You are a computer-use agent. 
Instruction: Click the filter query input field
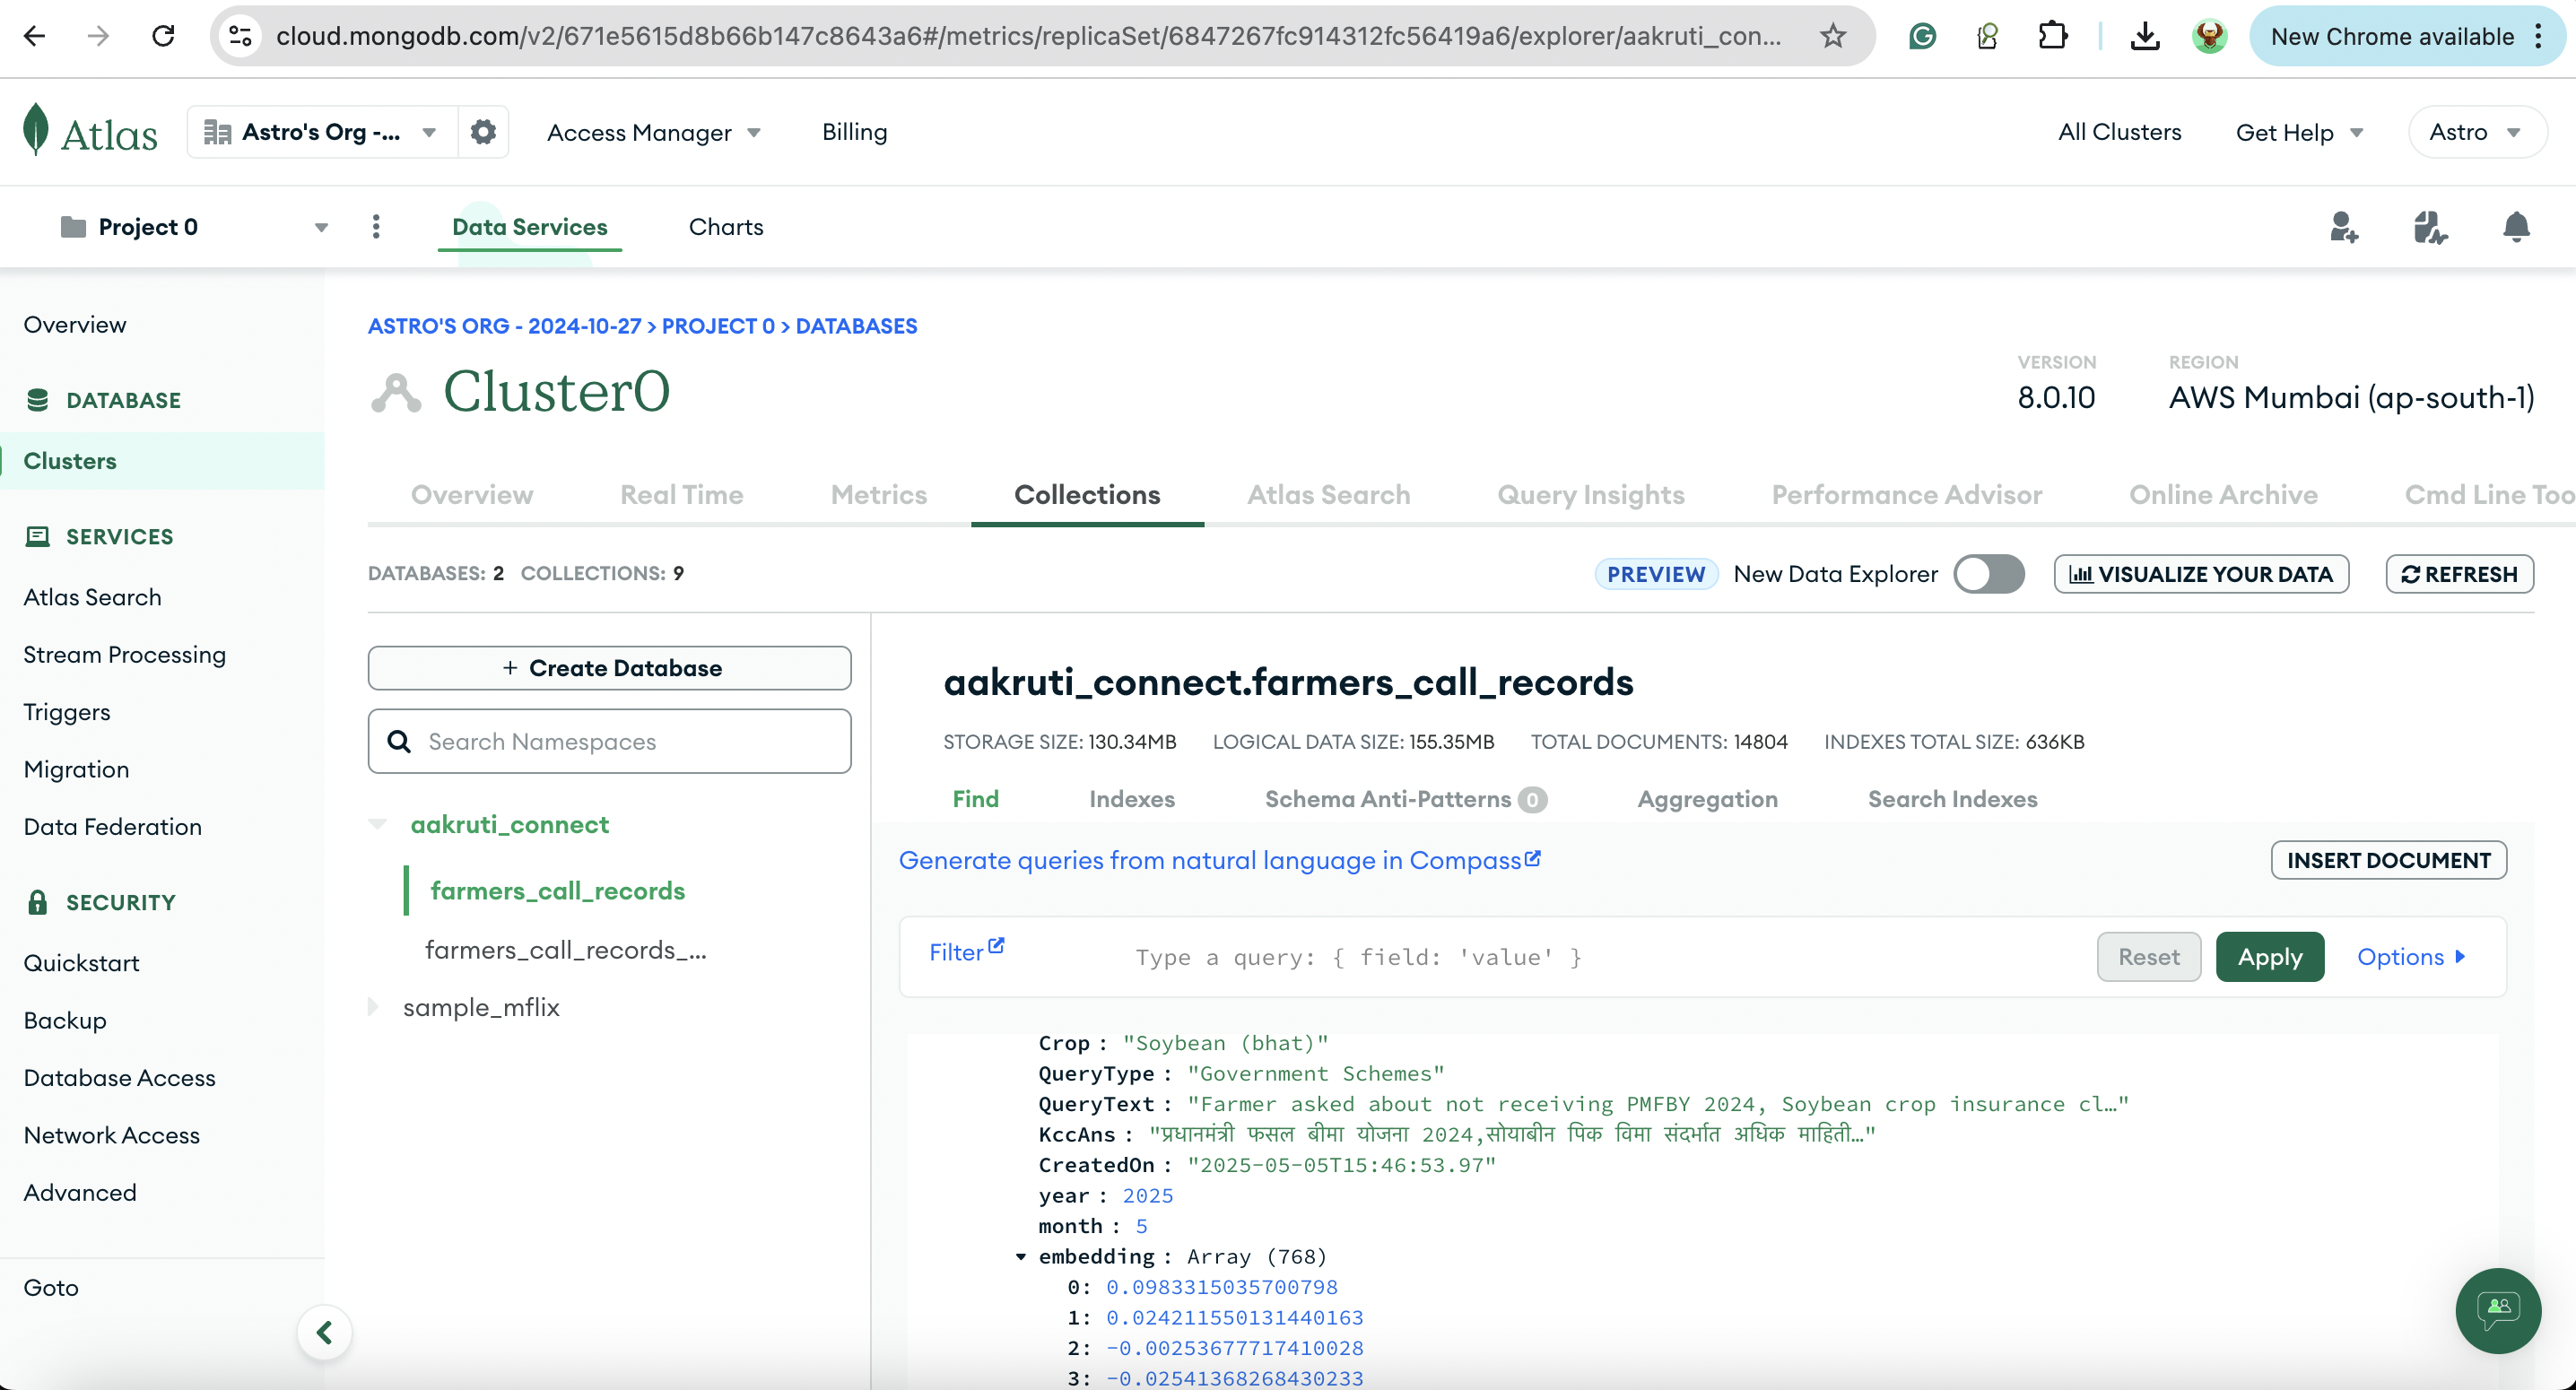coord(1600,957)
